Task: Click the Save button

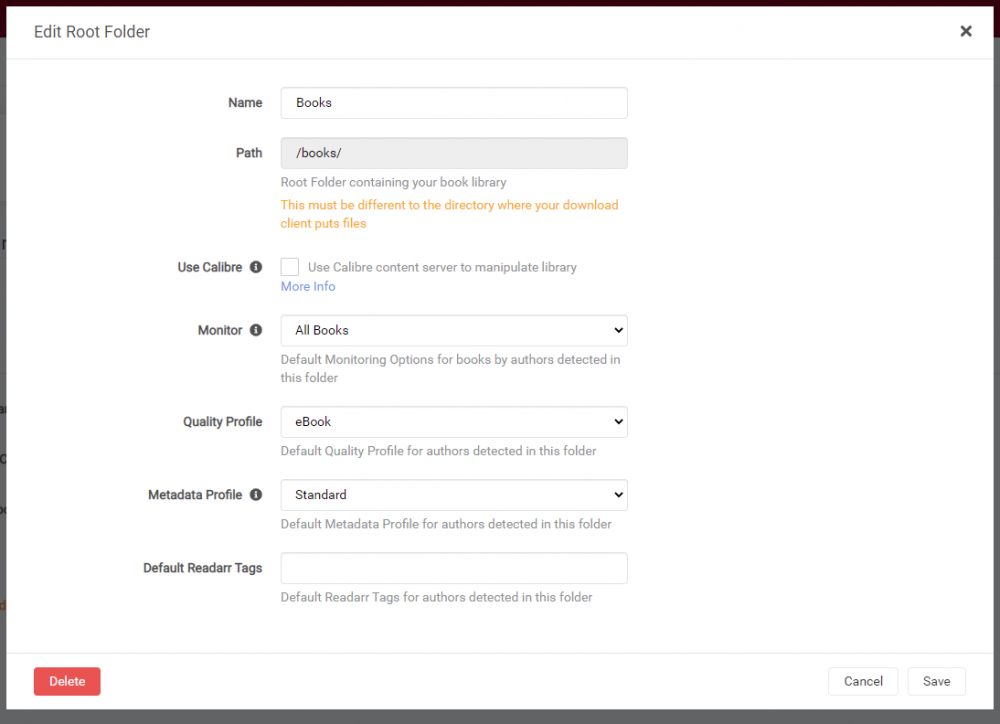Action: [x=936, y=681]
